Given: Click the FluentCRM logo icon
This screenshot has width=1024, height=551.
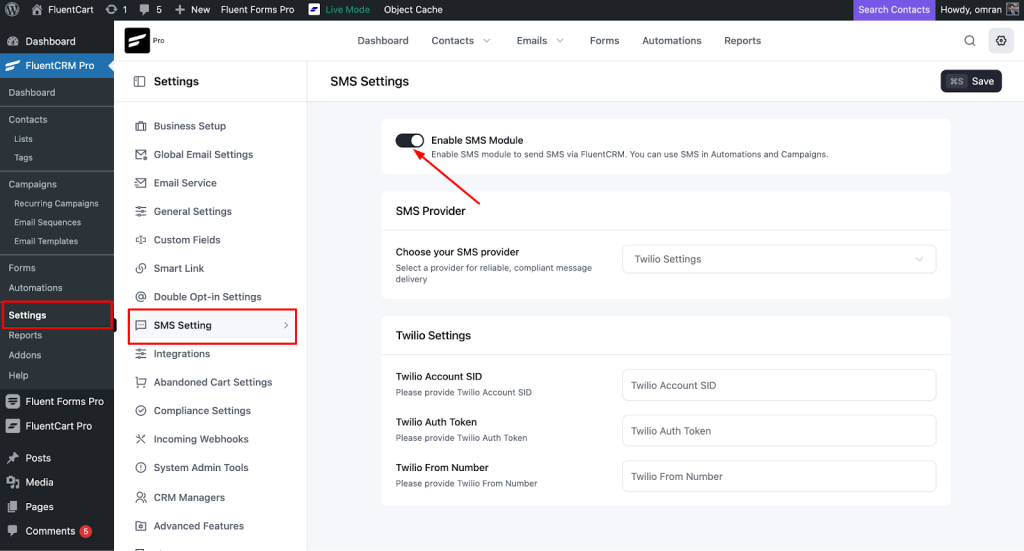Looking at the screenshot, I should [x=137, y=41].
